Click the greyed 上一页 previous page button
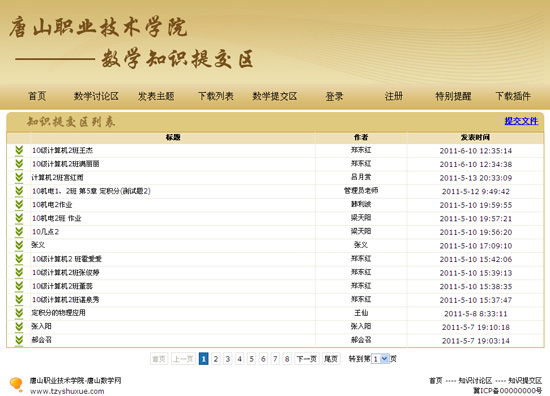Viewport: 550px width, 396px height. (x=183, y=359)
